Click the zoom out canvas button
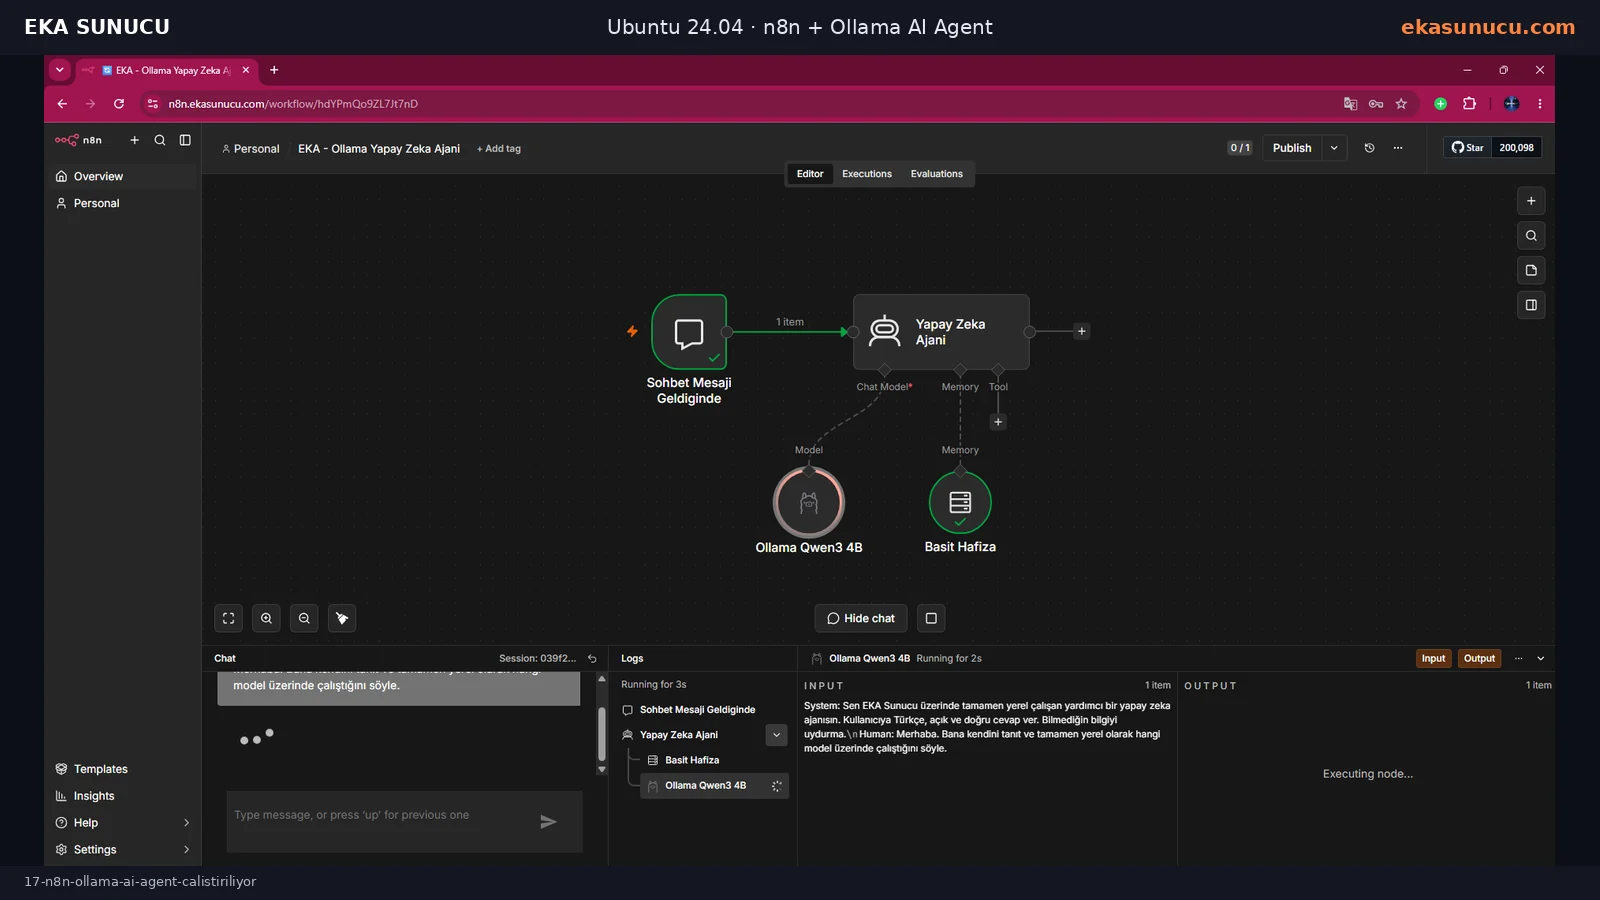Image resolution: width=1600 pixels, height=900 pixels. (304, 618)
